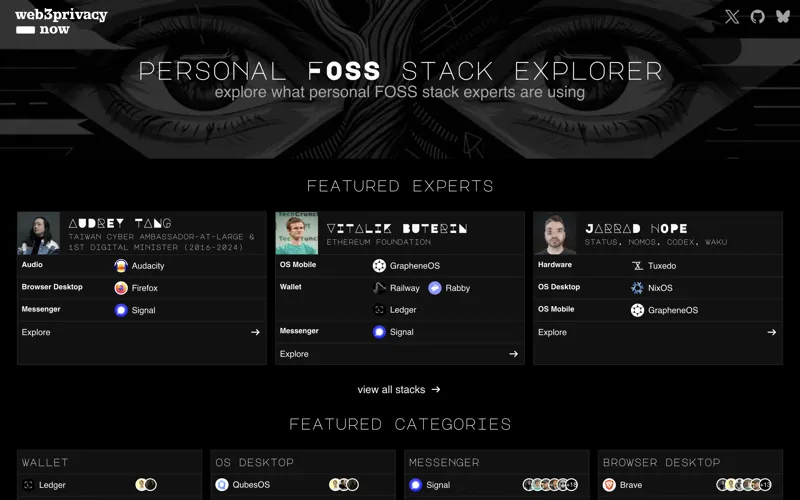Click the NixOS snowflake icon

[x=637, y=288]
